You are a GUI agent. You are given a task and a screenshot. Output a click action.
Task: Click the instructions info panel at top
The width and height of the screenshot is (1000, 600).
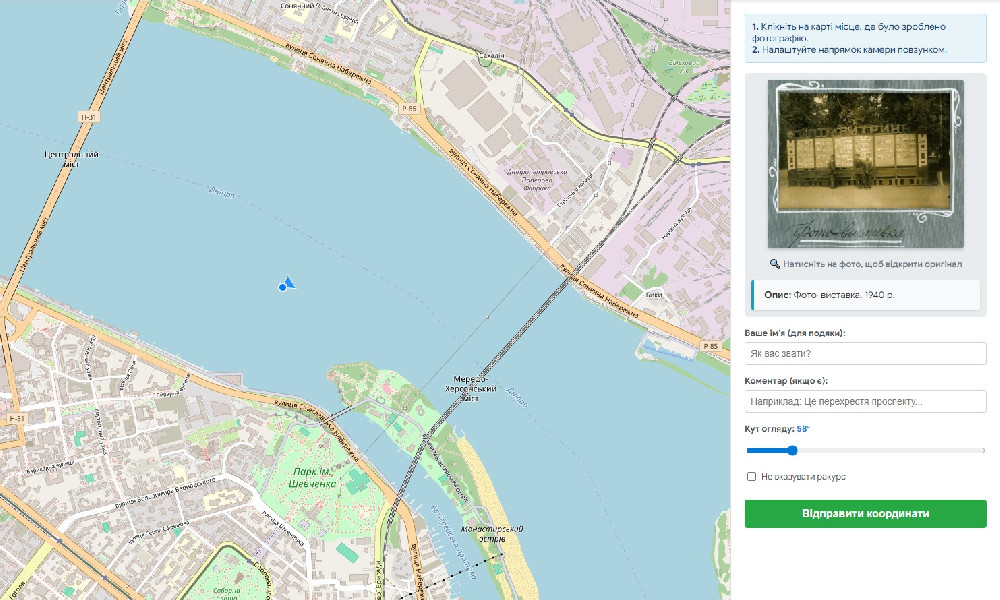coord(865,38)
